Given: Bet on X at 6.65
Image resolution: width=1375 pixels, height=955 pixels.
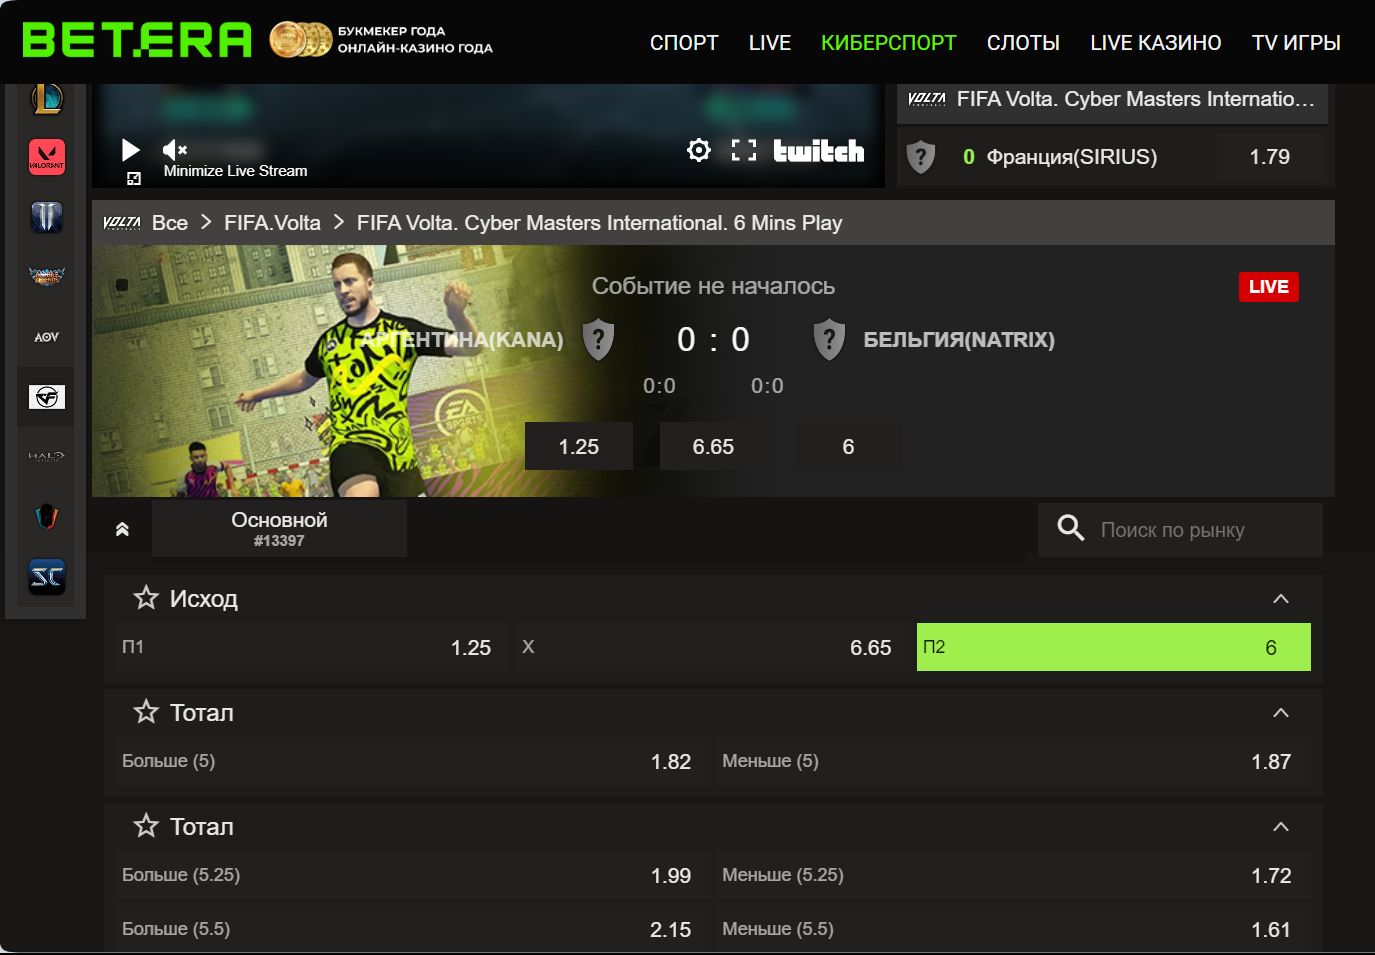Looking at the screenshot, I should [713, 647].
